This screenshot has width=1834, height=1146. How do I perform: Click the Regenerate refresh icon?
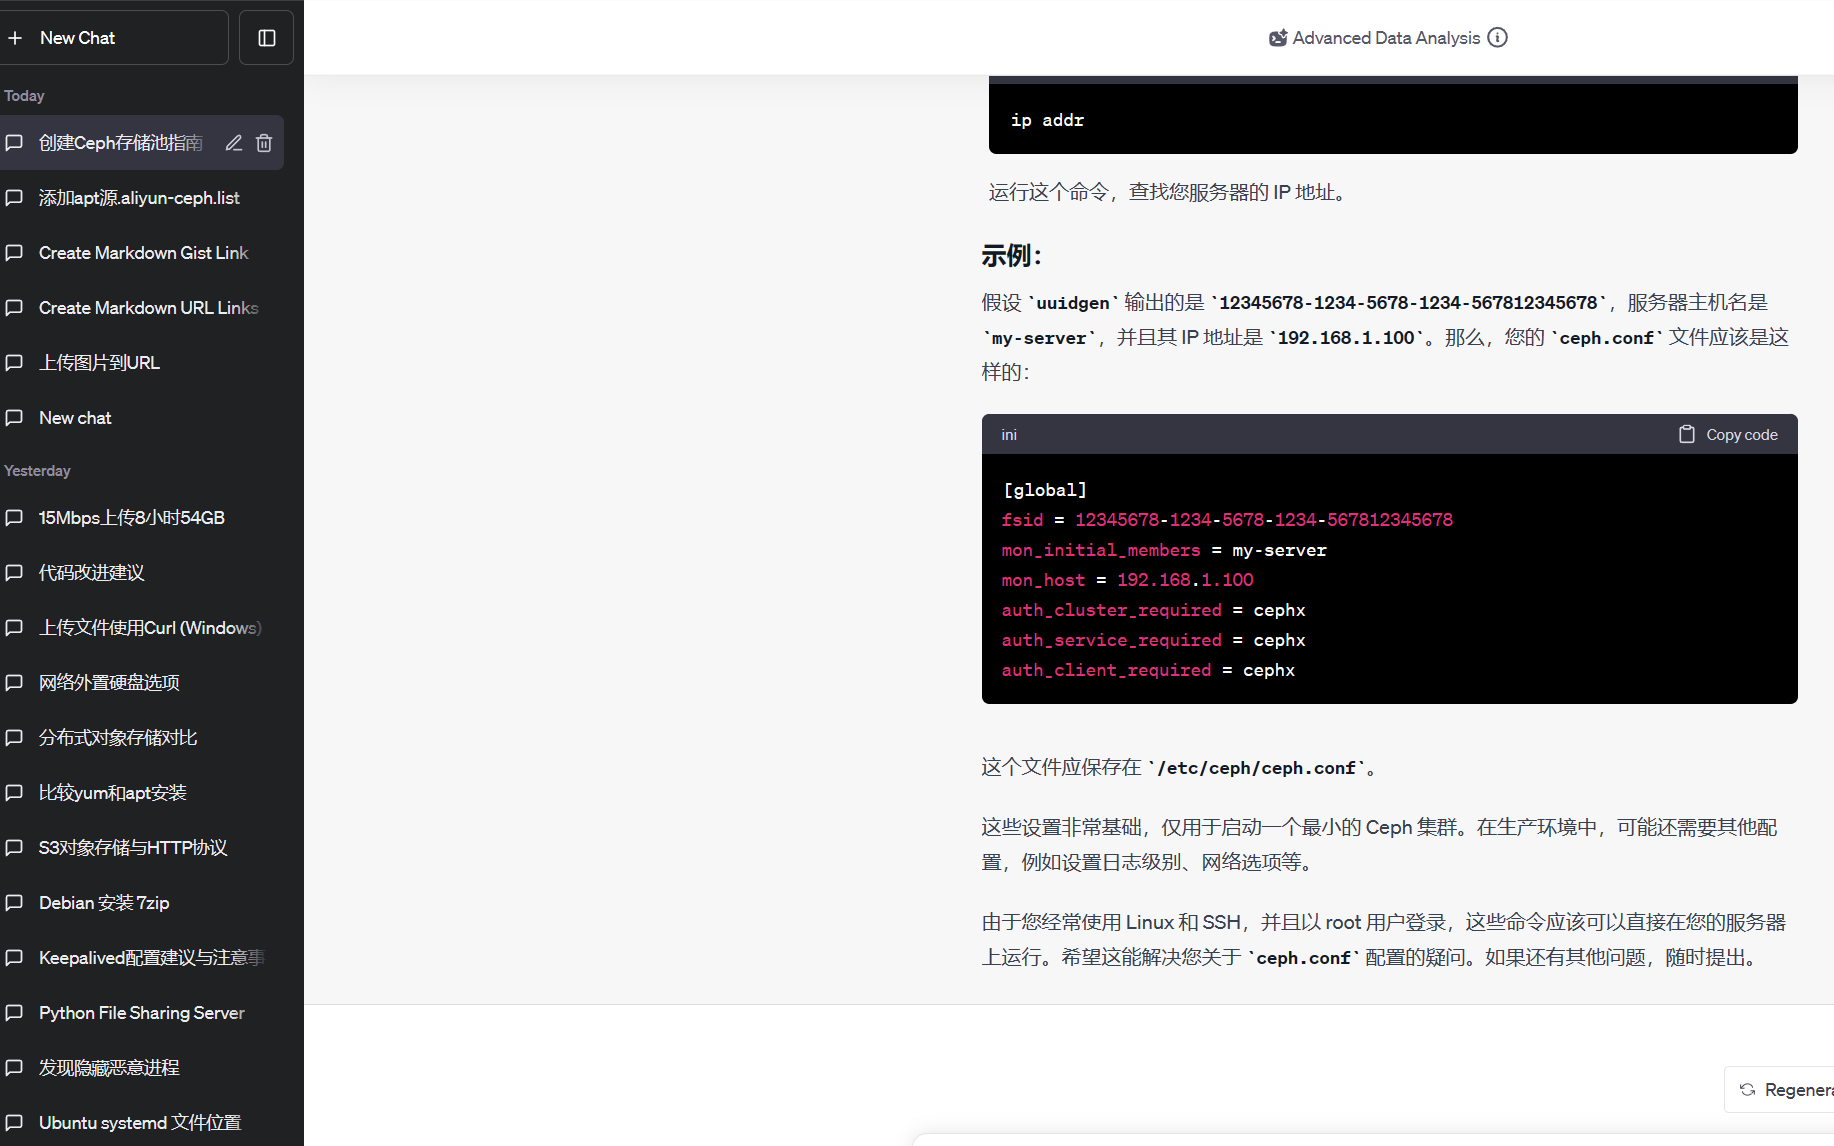click(x=1747, y=1090)
